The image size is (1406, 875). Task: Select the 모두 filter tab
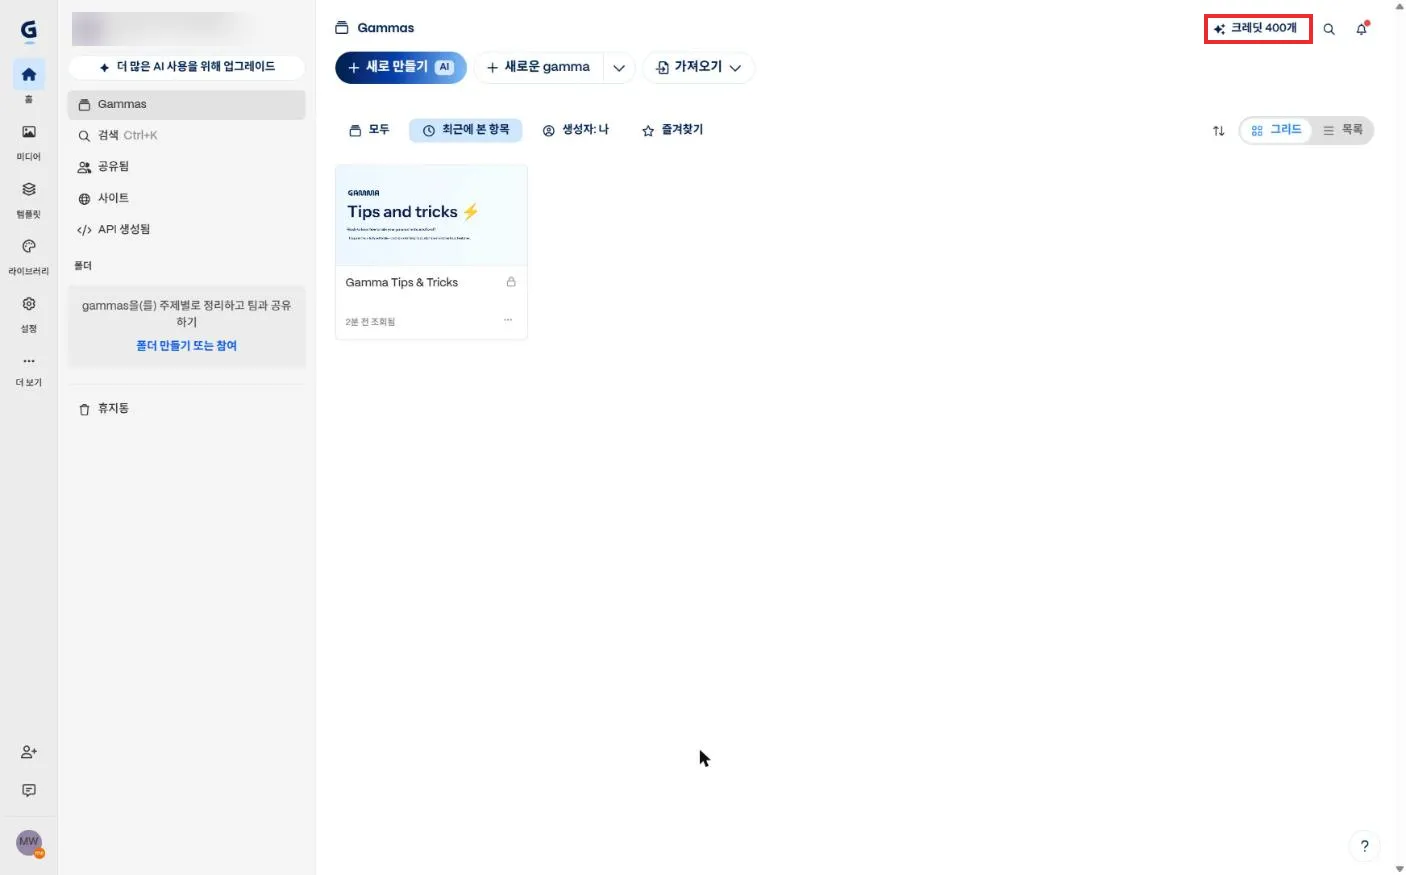click(369, 130)
